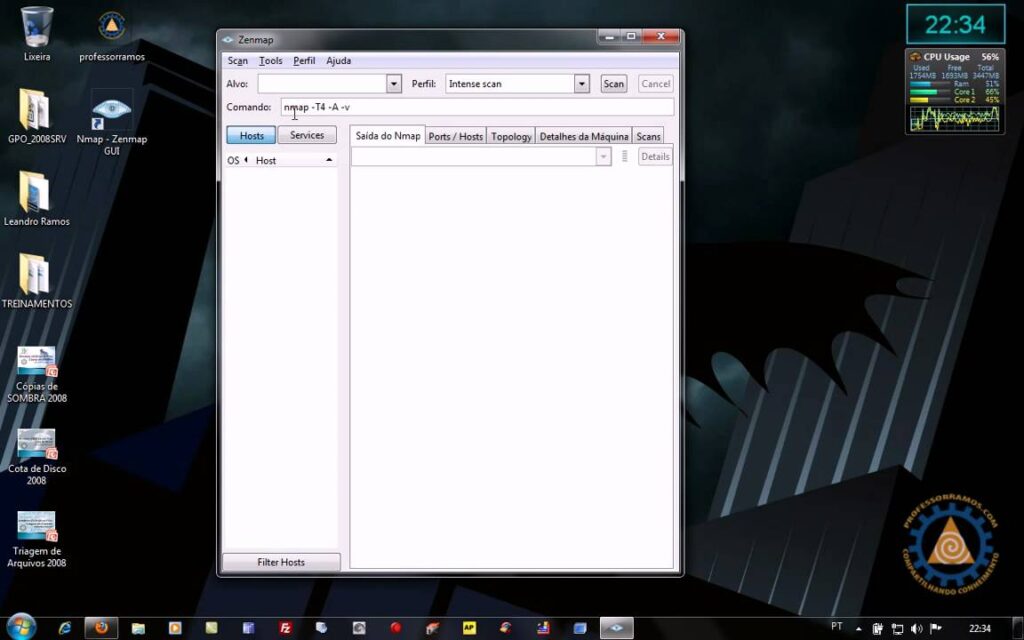Open Firefox from the taskbar
This screenshot has width=1024, height=640.
101,628
